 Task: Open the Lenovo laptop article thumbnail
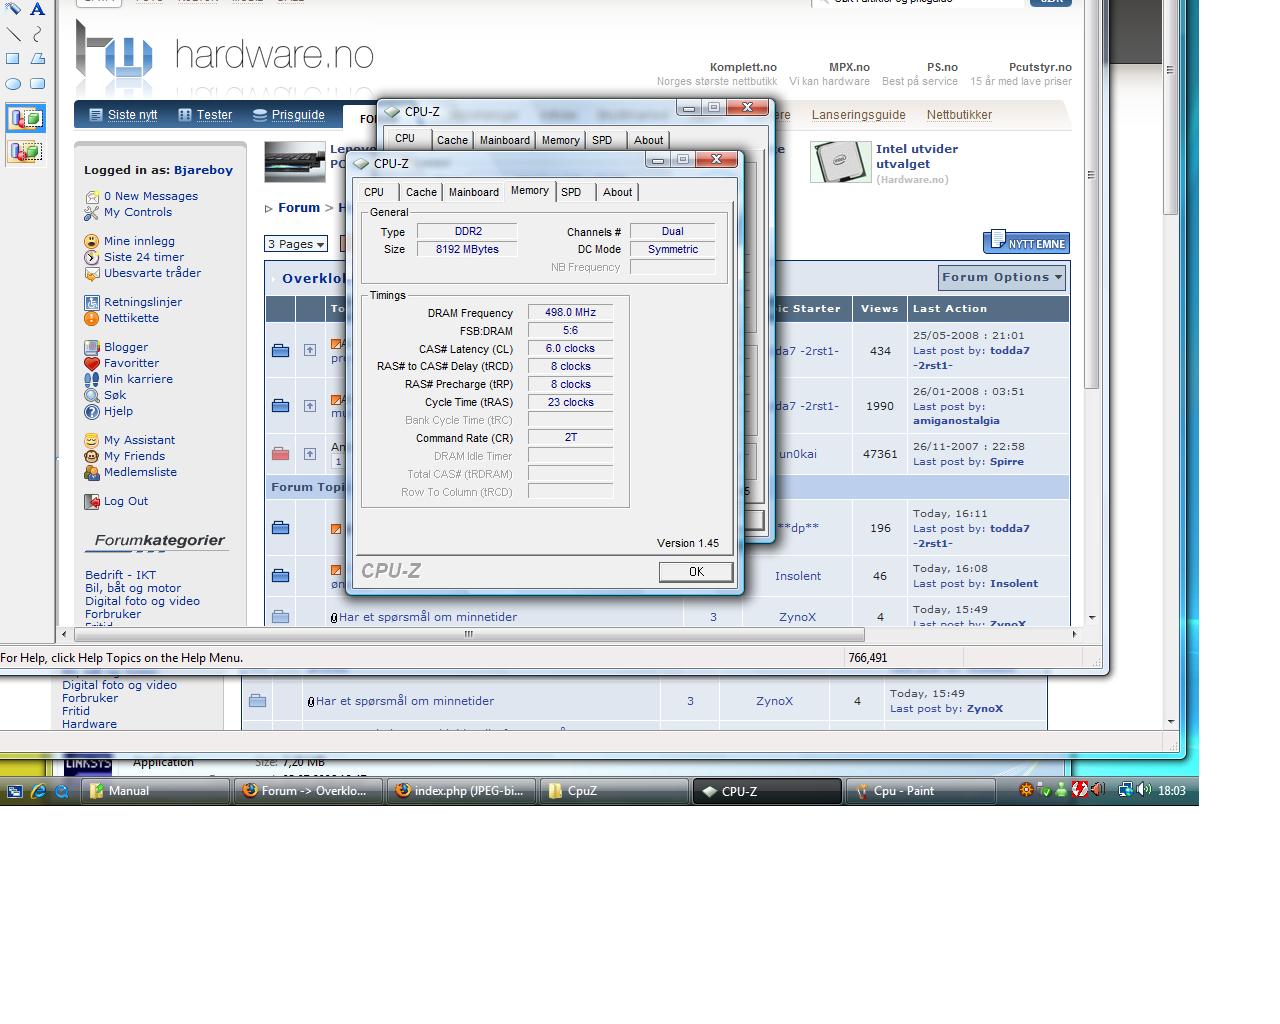[295, 162]
